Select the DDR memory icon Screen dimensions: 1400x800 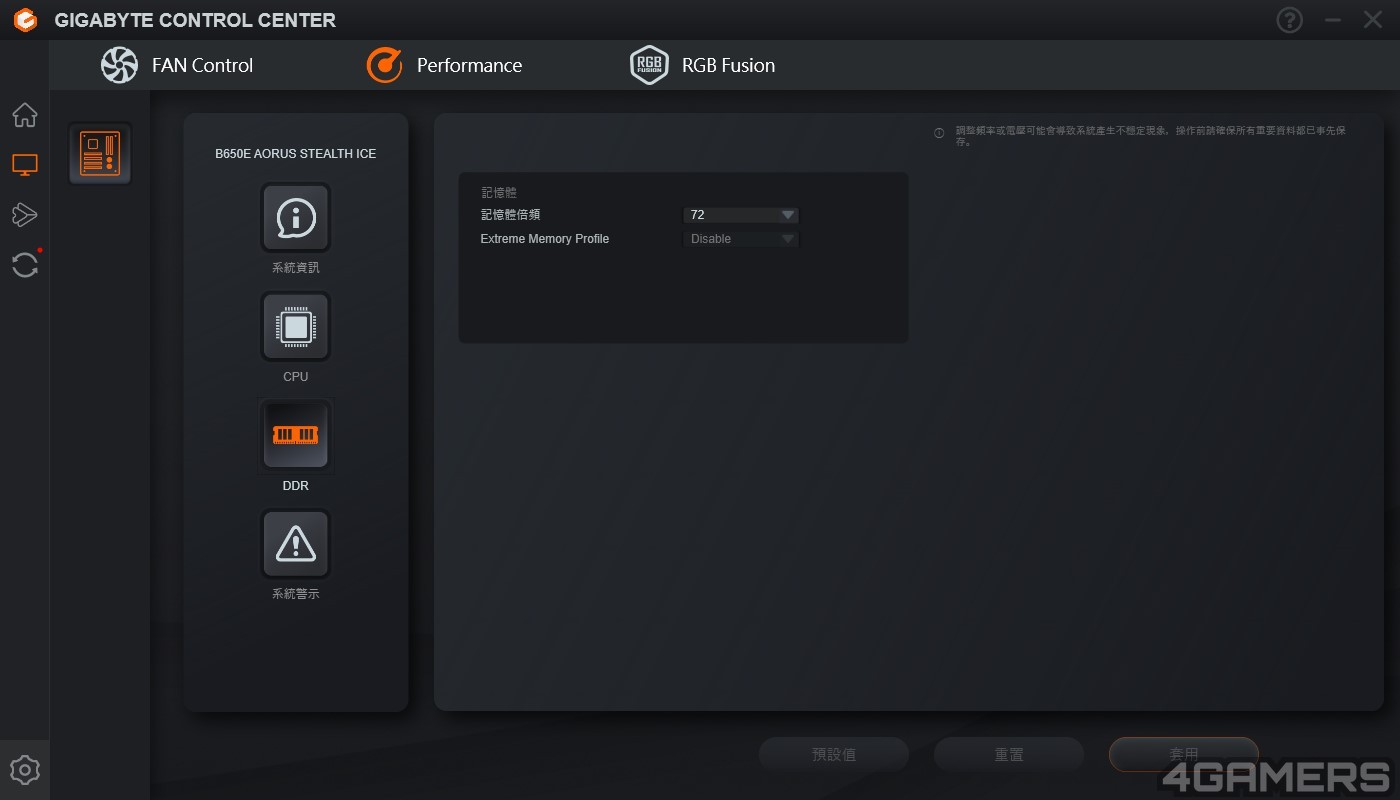pos(296,435)
